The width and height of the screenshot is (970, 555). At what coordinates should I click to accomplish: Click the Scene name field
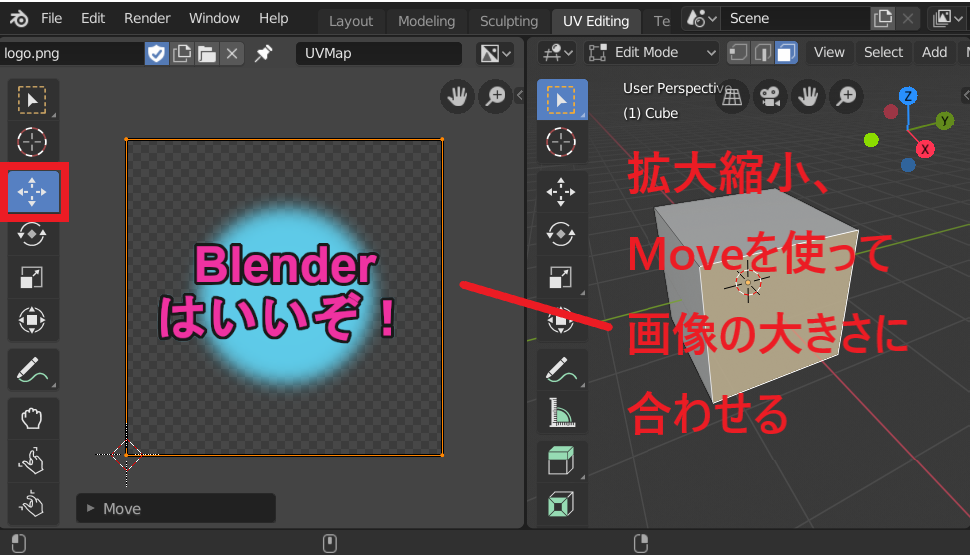[796, 19]
